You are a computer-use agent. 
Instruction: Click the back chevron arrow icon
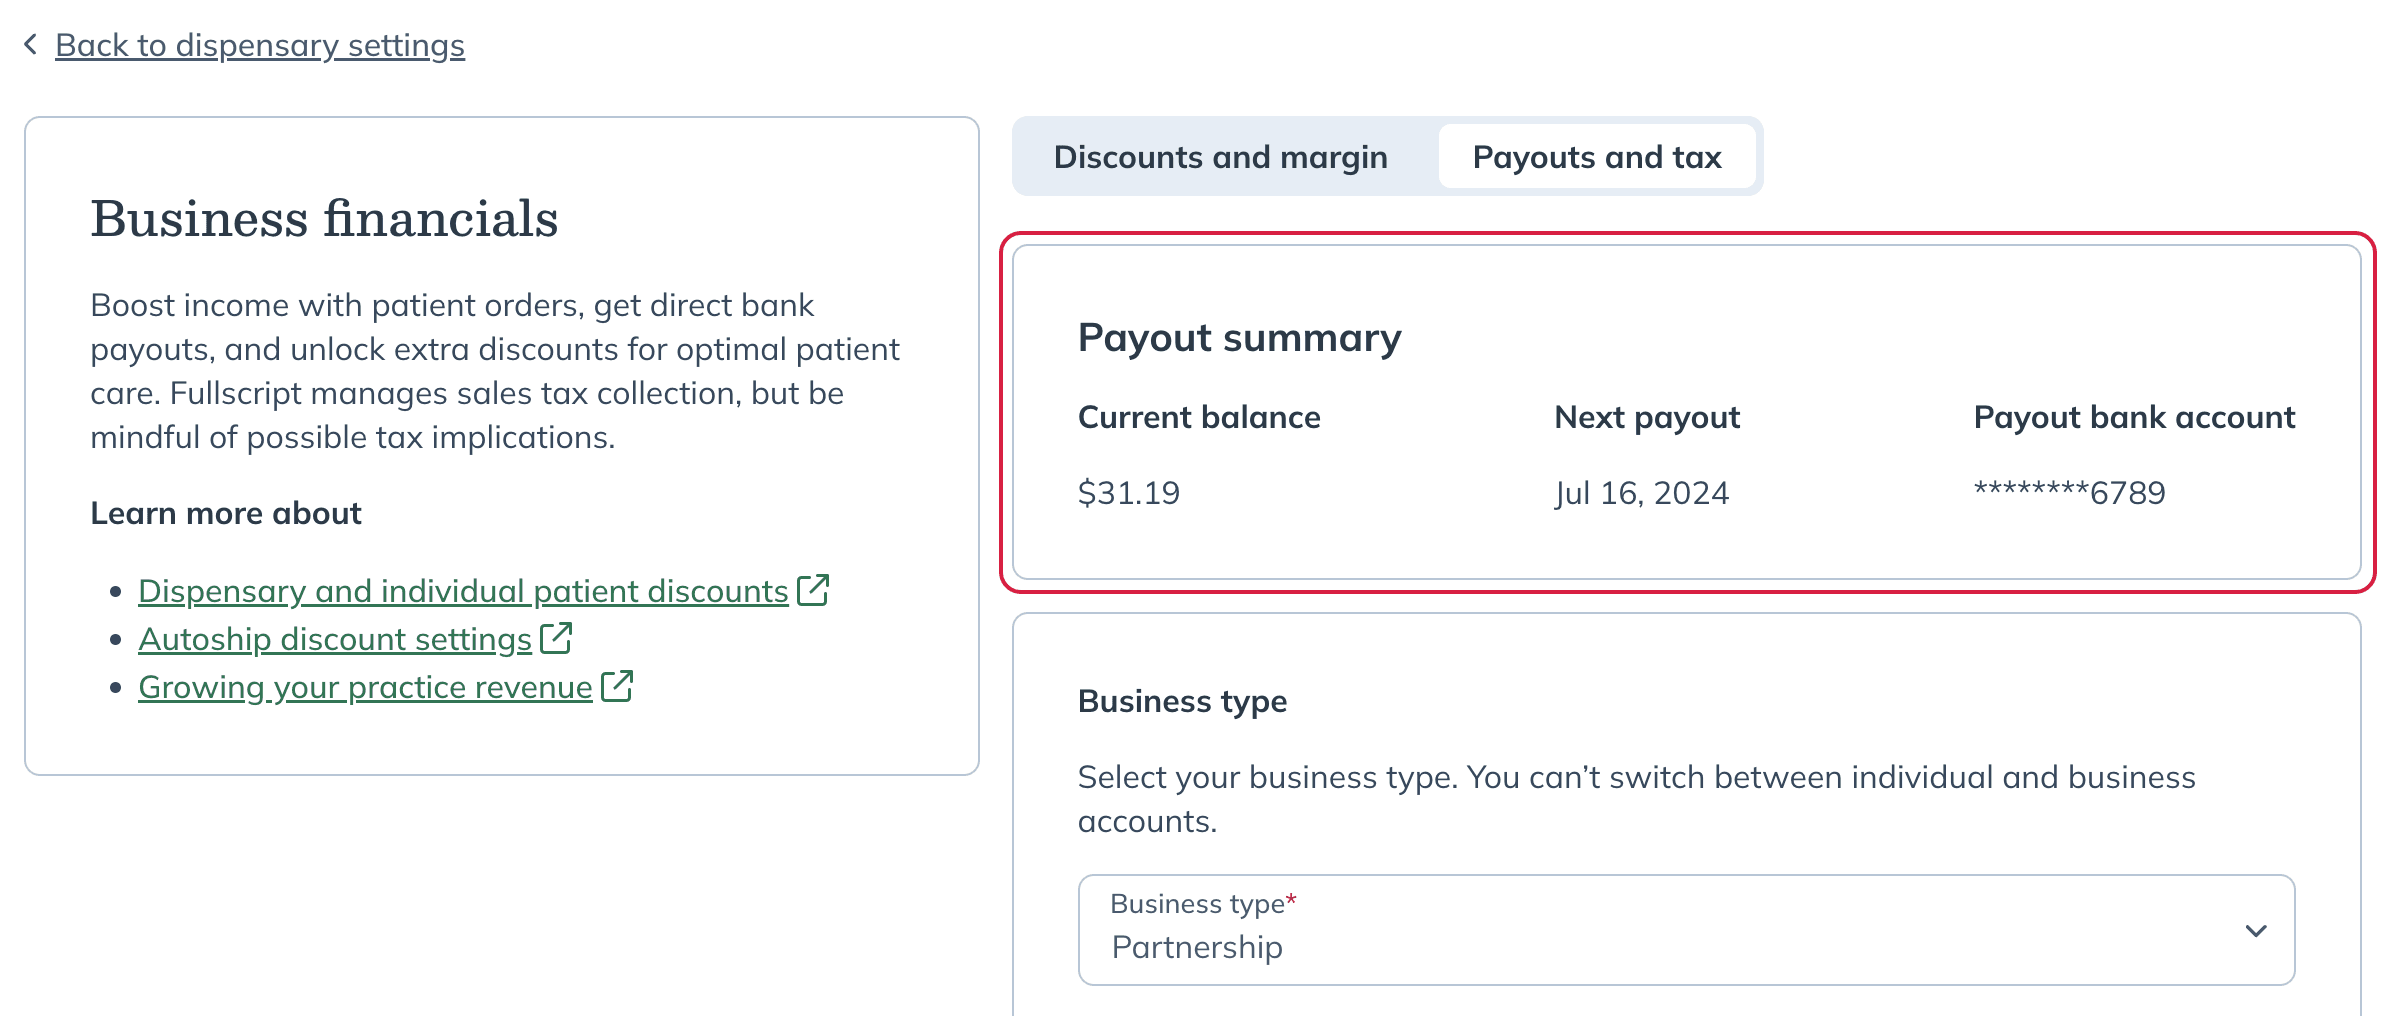tap(31, 44)
